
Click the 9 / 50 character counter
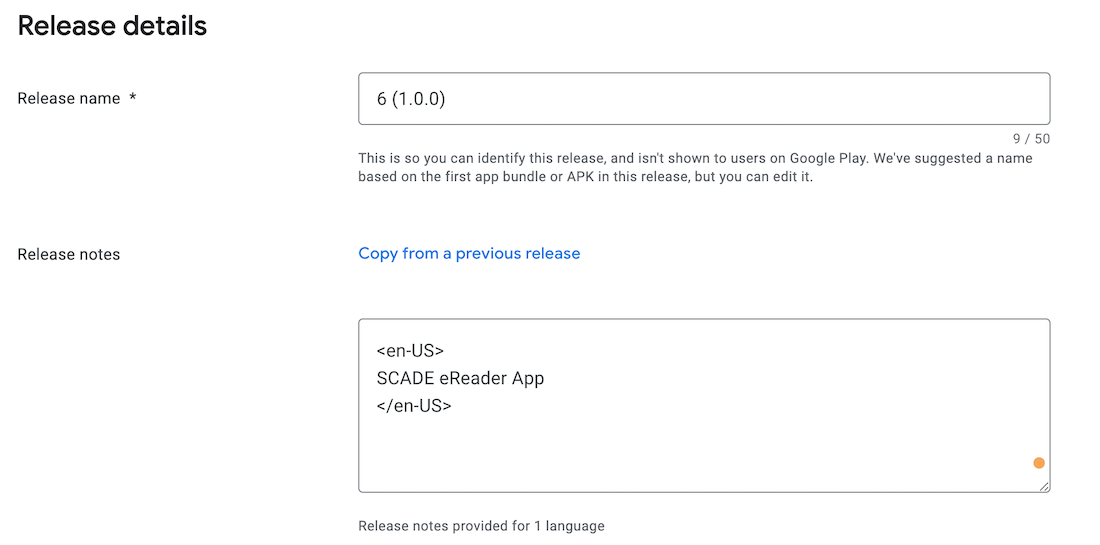click(1030, 139)
